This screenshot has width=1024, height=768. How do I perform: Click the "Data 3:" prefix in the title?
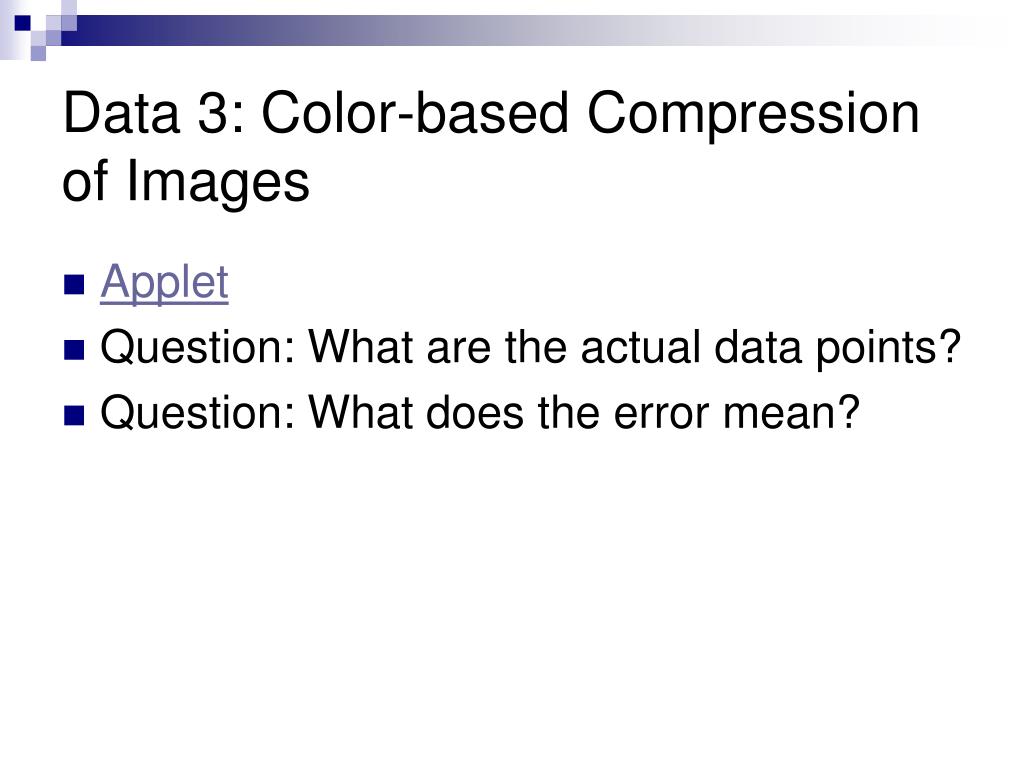153,113
